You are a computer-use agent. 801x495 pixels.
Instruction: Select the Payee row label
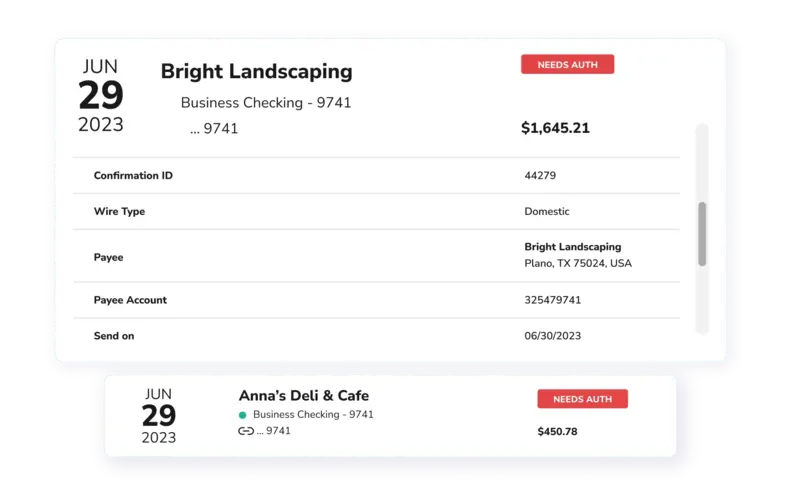pyautogui.click(x=108, y=257)
